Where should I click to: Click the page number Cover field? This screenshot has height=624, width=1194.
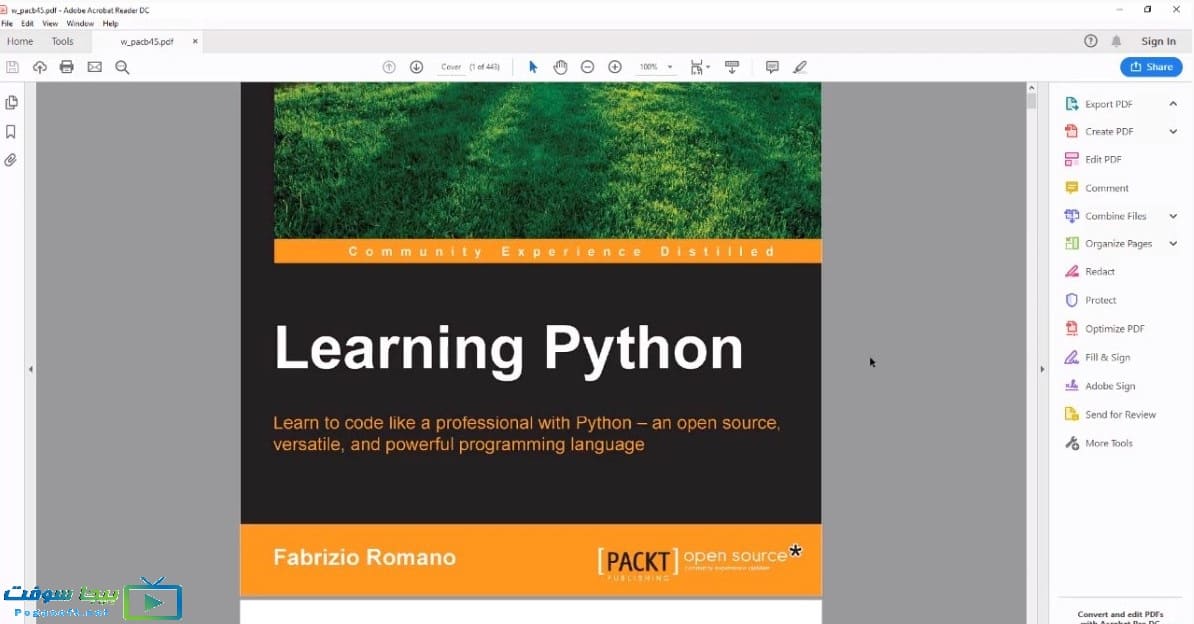point(451,67)
